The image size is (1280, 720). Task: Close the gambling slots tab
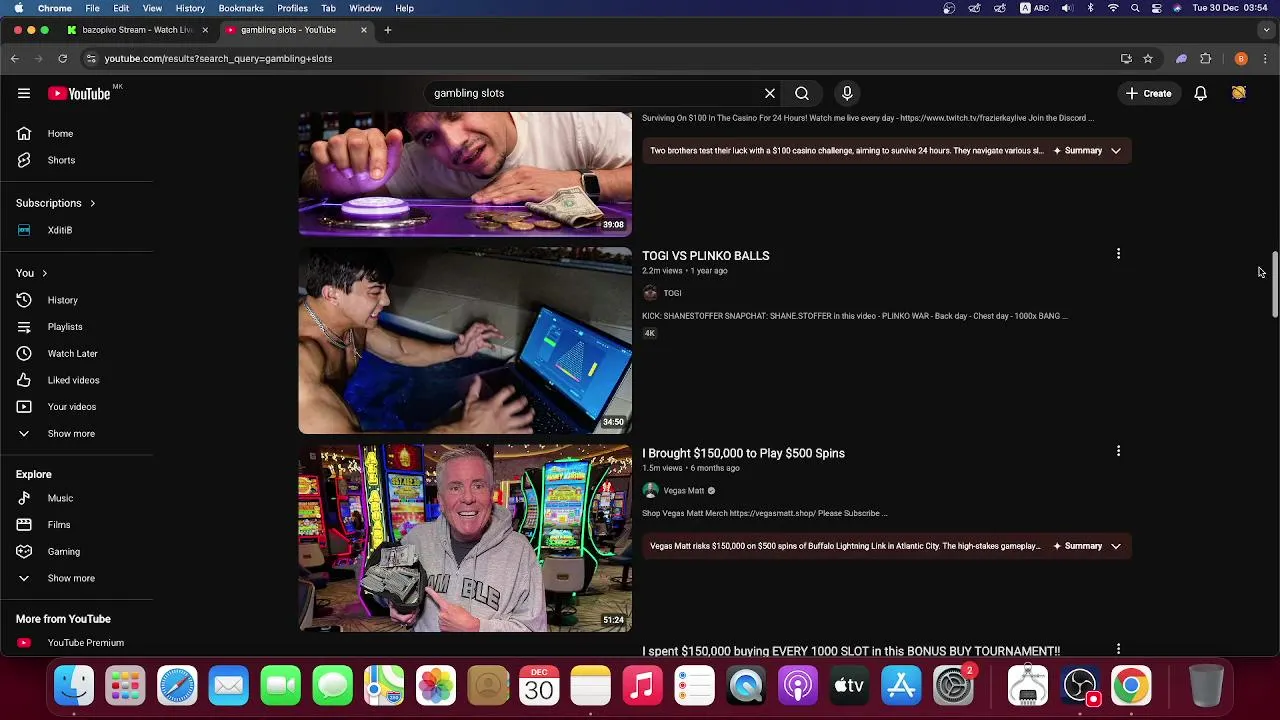pos(364,30)
